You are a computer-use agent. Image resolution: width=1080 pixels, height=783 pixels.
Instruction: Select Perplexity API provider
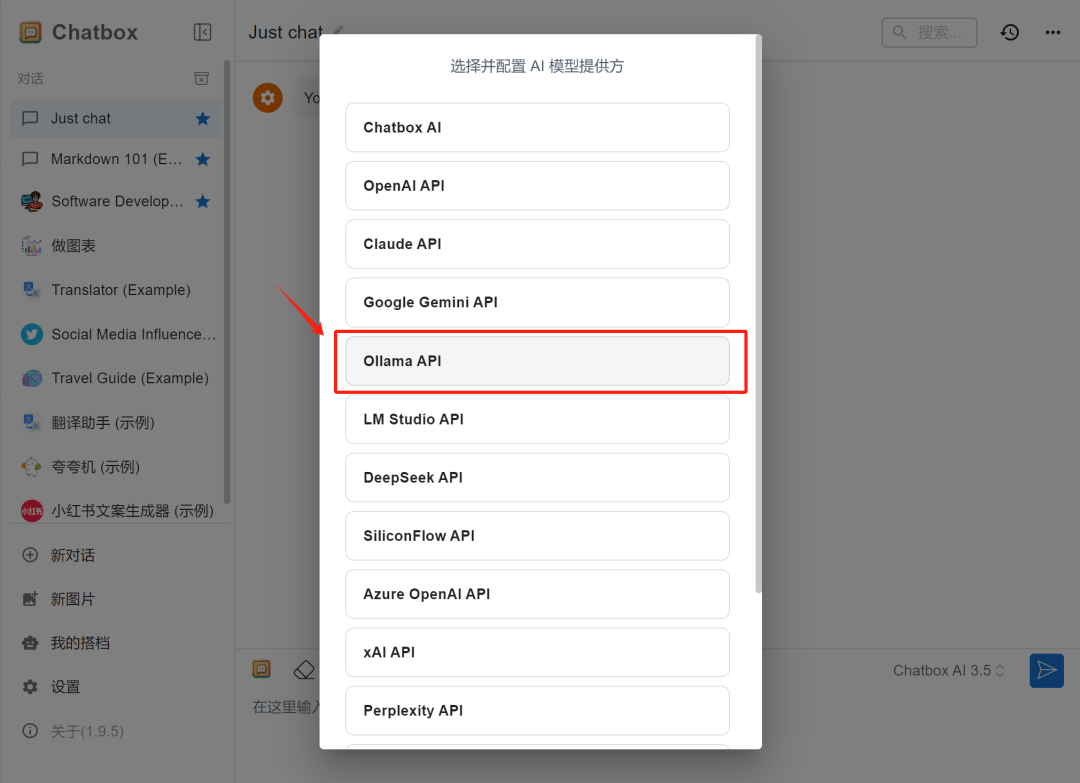pos(537,711)
